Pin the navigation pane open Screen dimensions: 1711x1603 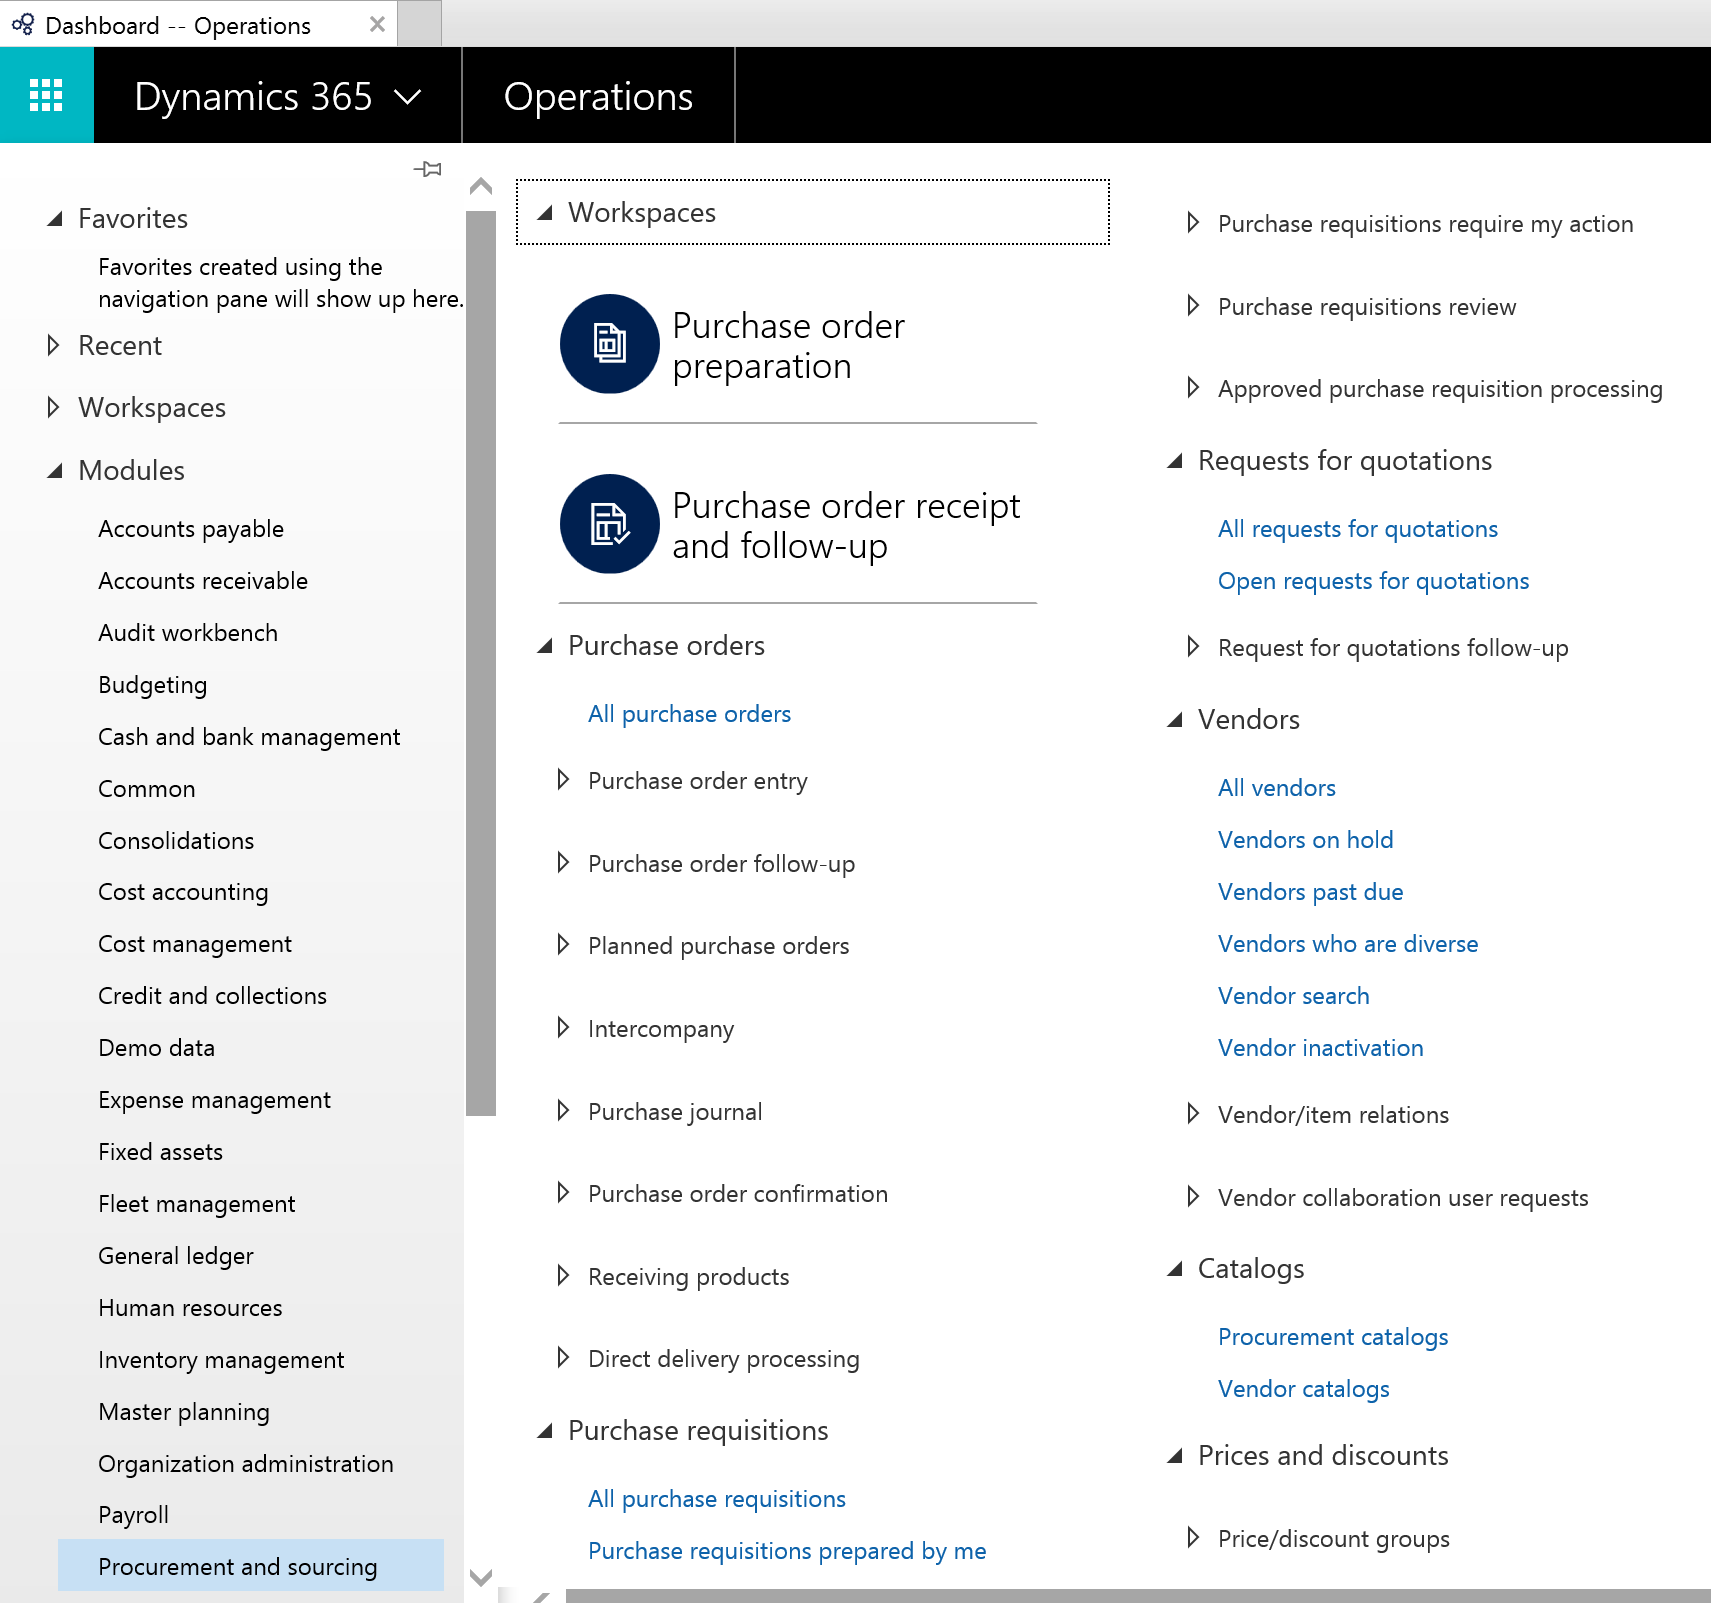click(428, 169)
